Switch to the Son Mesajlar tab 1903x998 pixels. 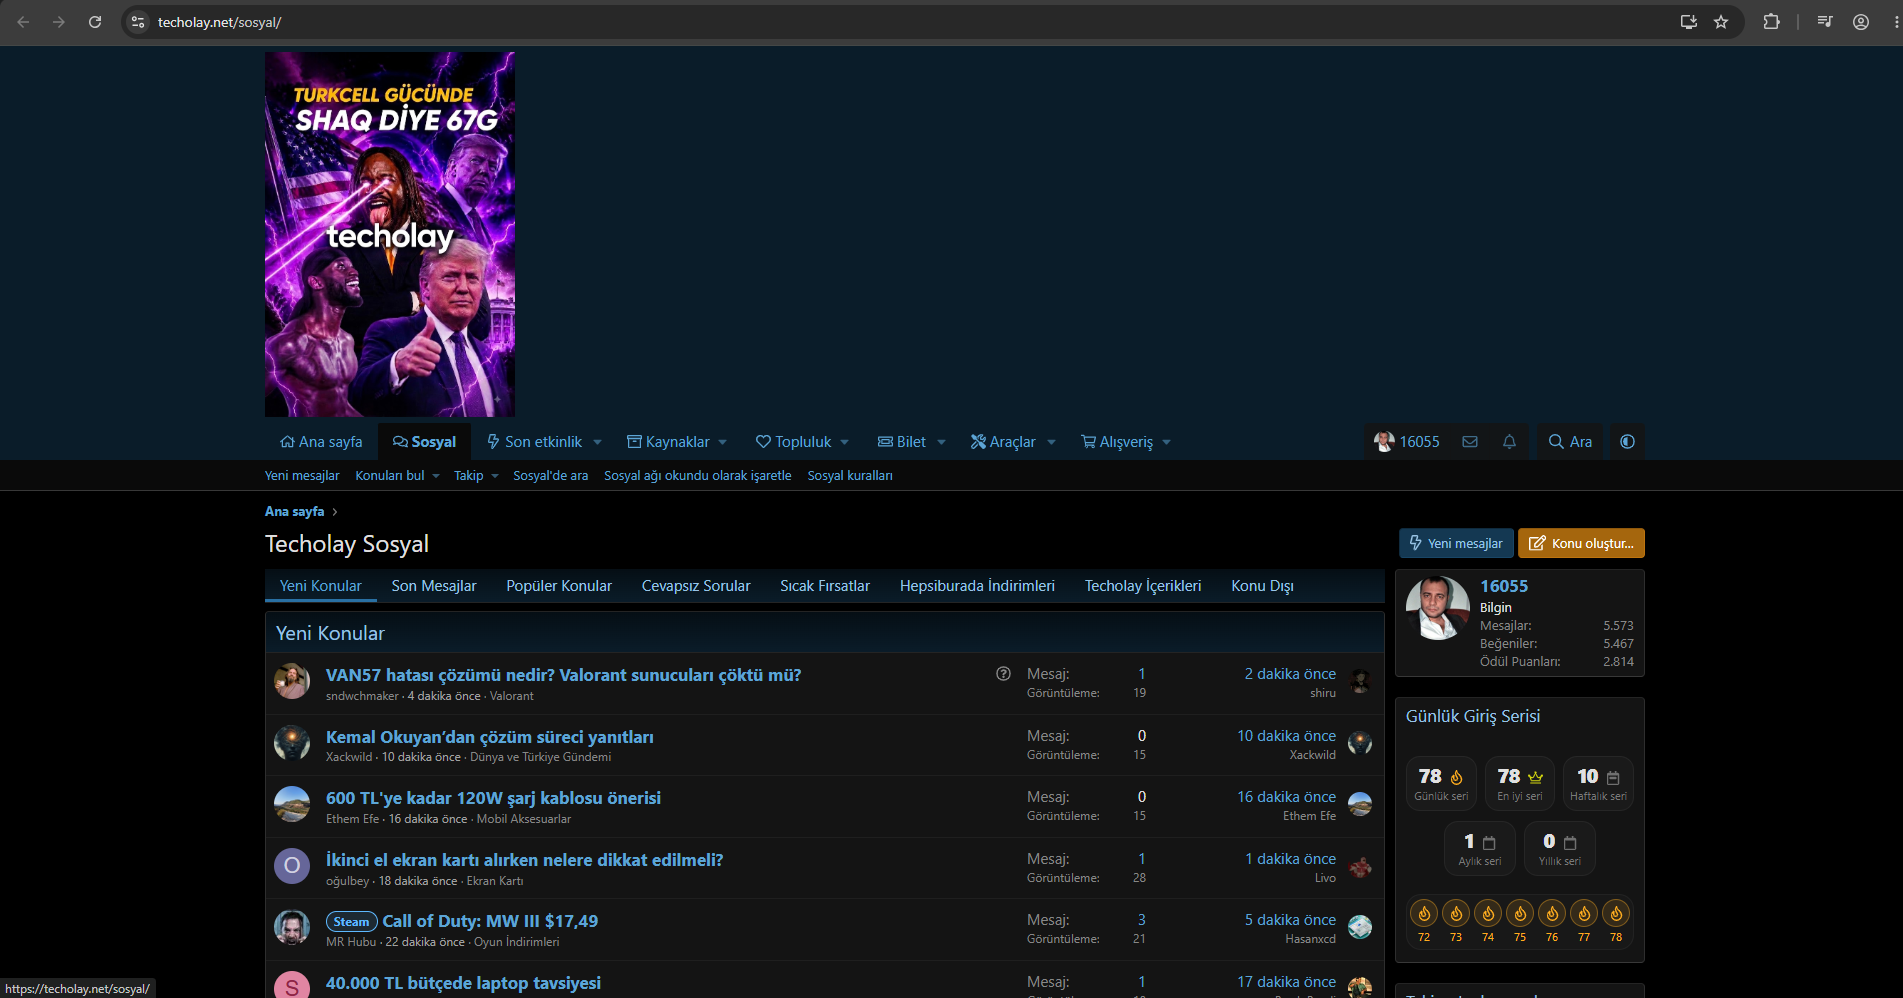[x=434, y=586]
